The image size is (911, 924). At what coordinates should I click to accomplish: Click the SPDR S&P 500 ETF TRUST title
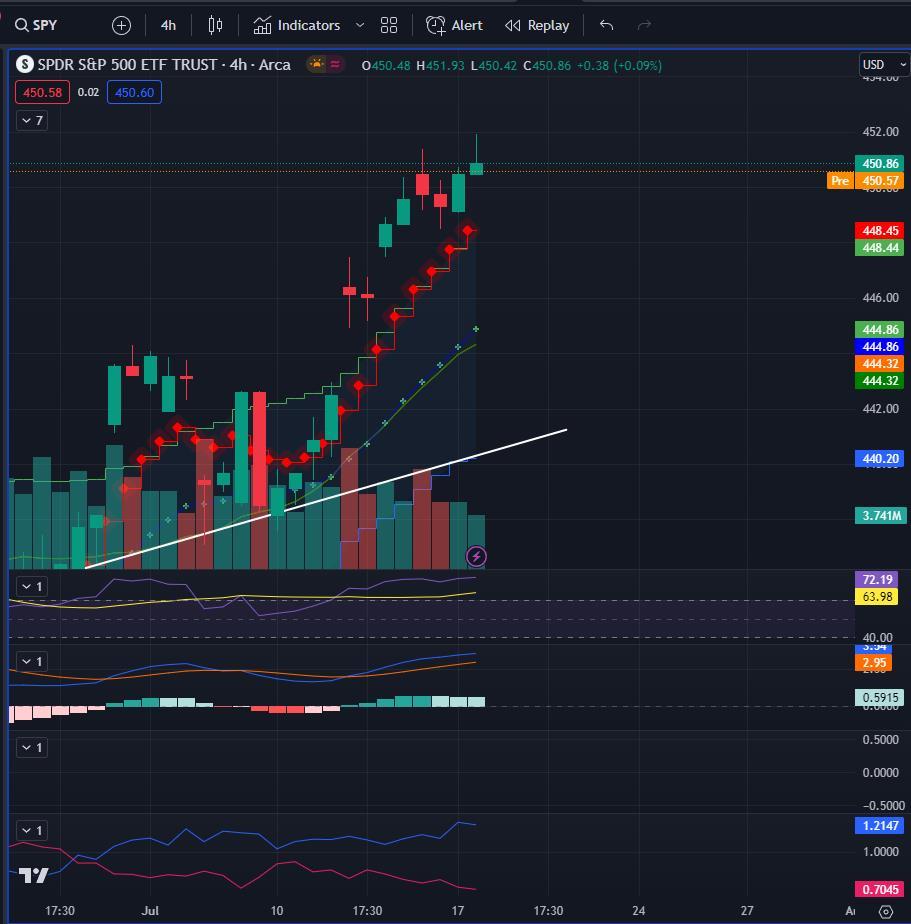(164, 64)
